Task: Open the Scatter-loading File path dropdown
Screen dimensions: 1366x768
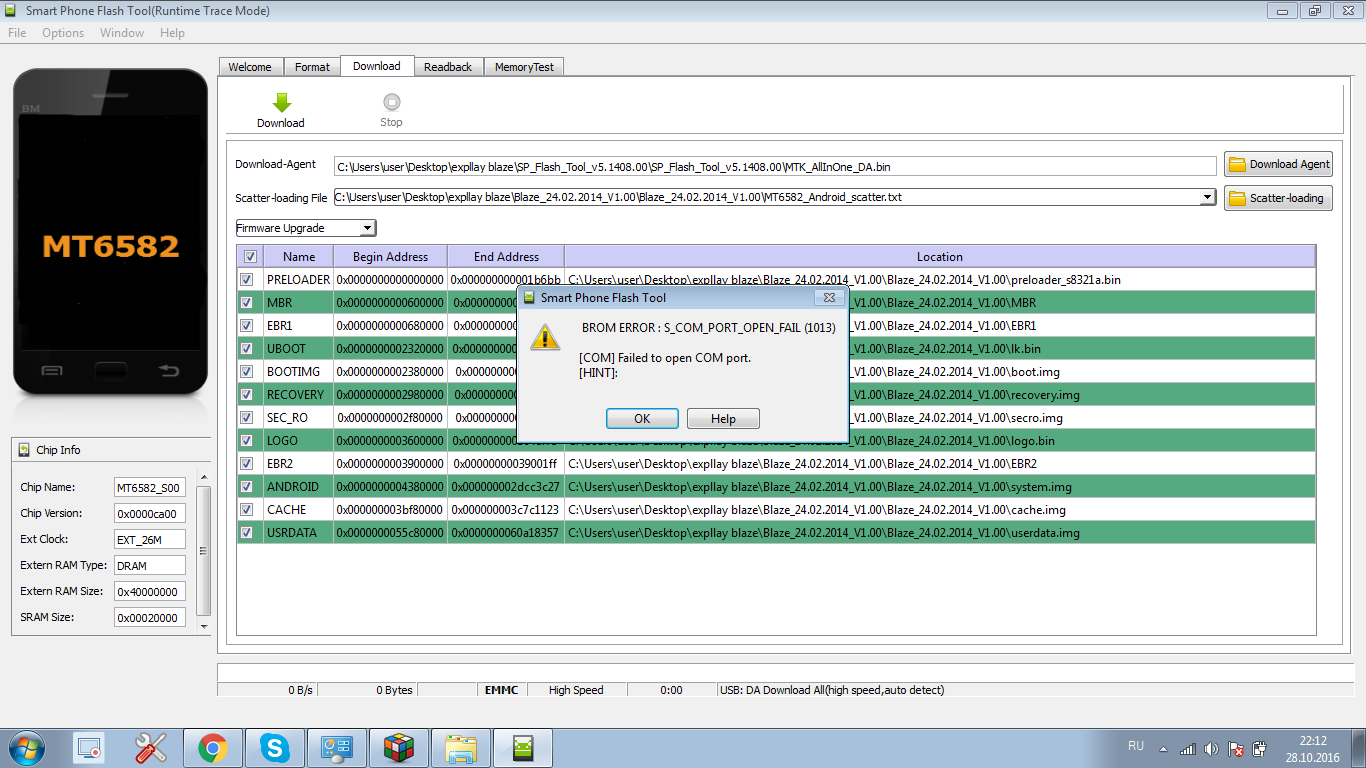Action: pyautogui.click(x=1208, y=197)
